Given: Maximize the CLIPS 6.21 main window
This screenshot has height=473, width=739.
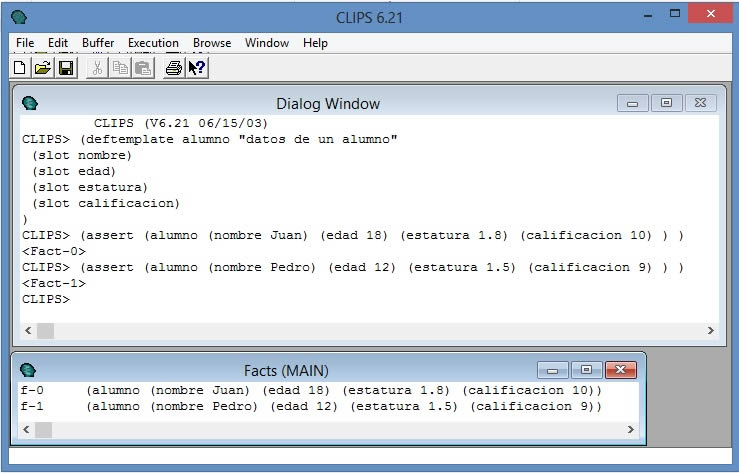Looking at the screenshot, I should tap(675, 15).
